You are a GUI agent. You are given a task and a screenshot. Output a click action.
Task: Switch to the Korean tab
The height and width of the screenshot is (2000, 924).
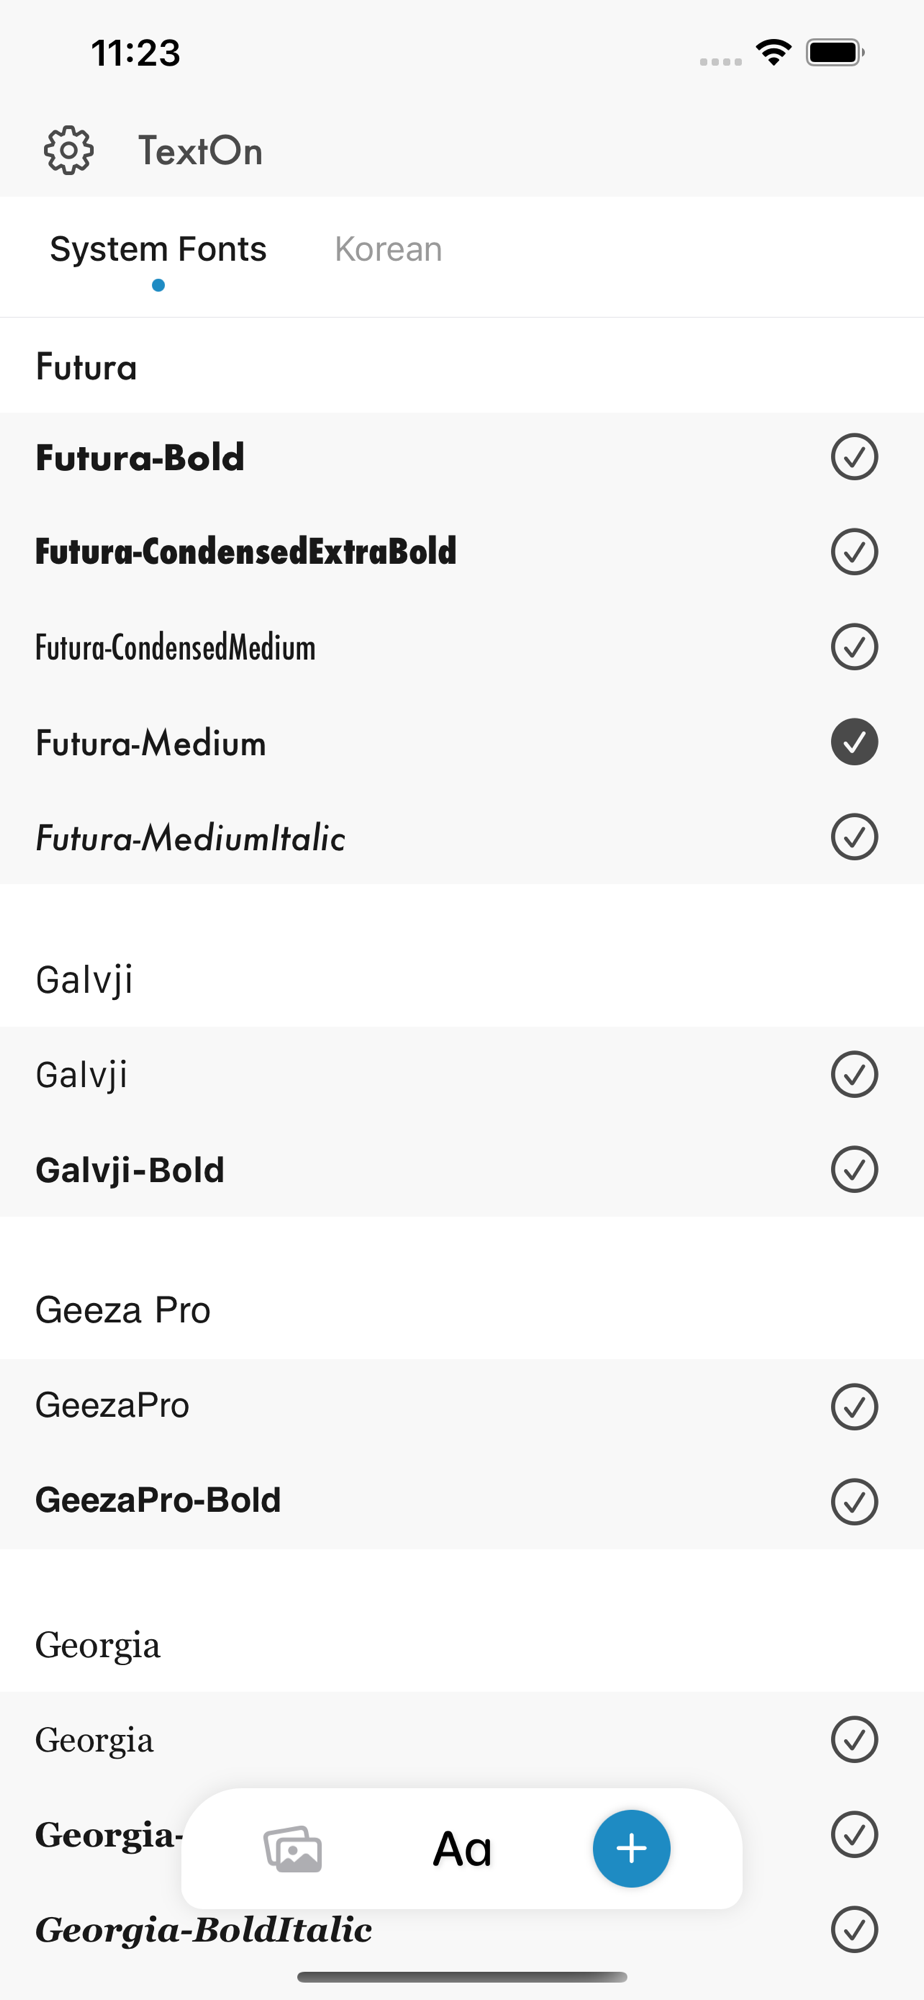388,249
